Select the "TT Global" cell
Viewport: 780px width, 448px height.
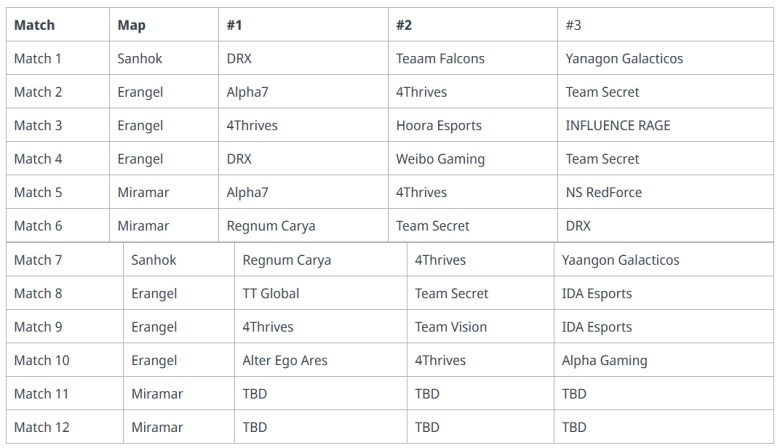pos(270,294)
